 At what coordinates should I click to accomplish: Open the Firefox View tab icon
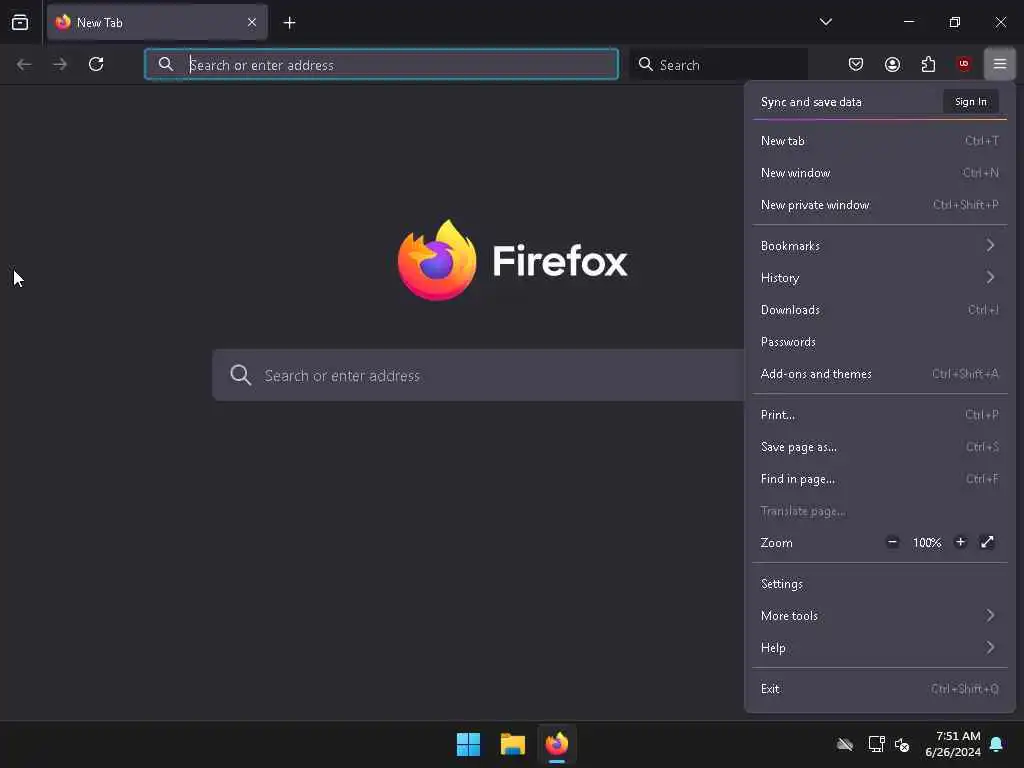20,23
